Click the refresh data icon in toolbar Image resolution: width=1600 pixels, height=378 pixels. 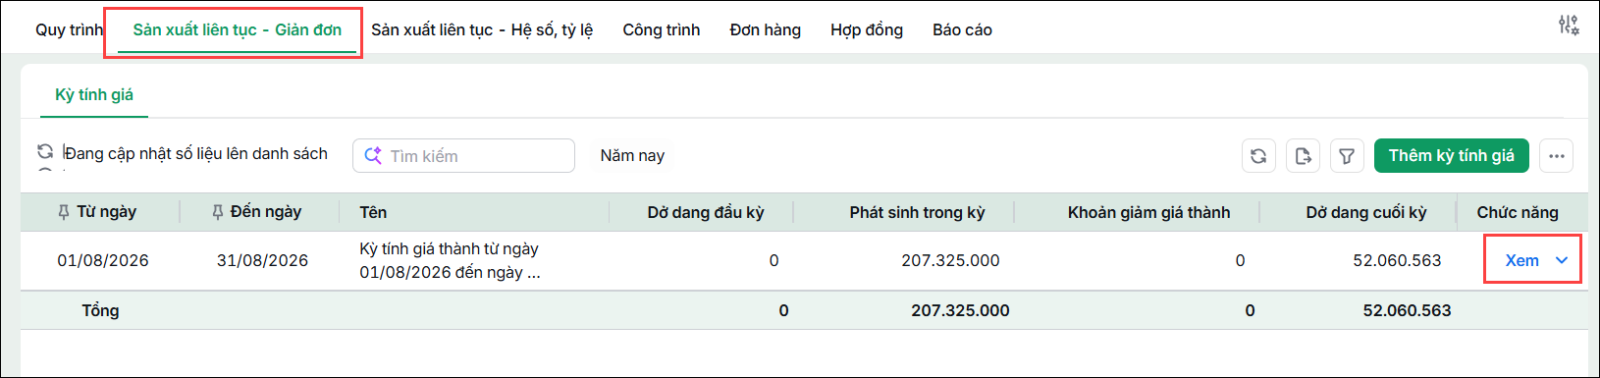[1258, 156]
